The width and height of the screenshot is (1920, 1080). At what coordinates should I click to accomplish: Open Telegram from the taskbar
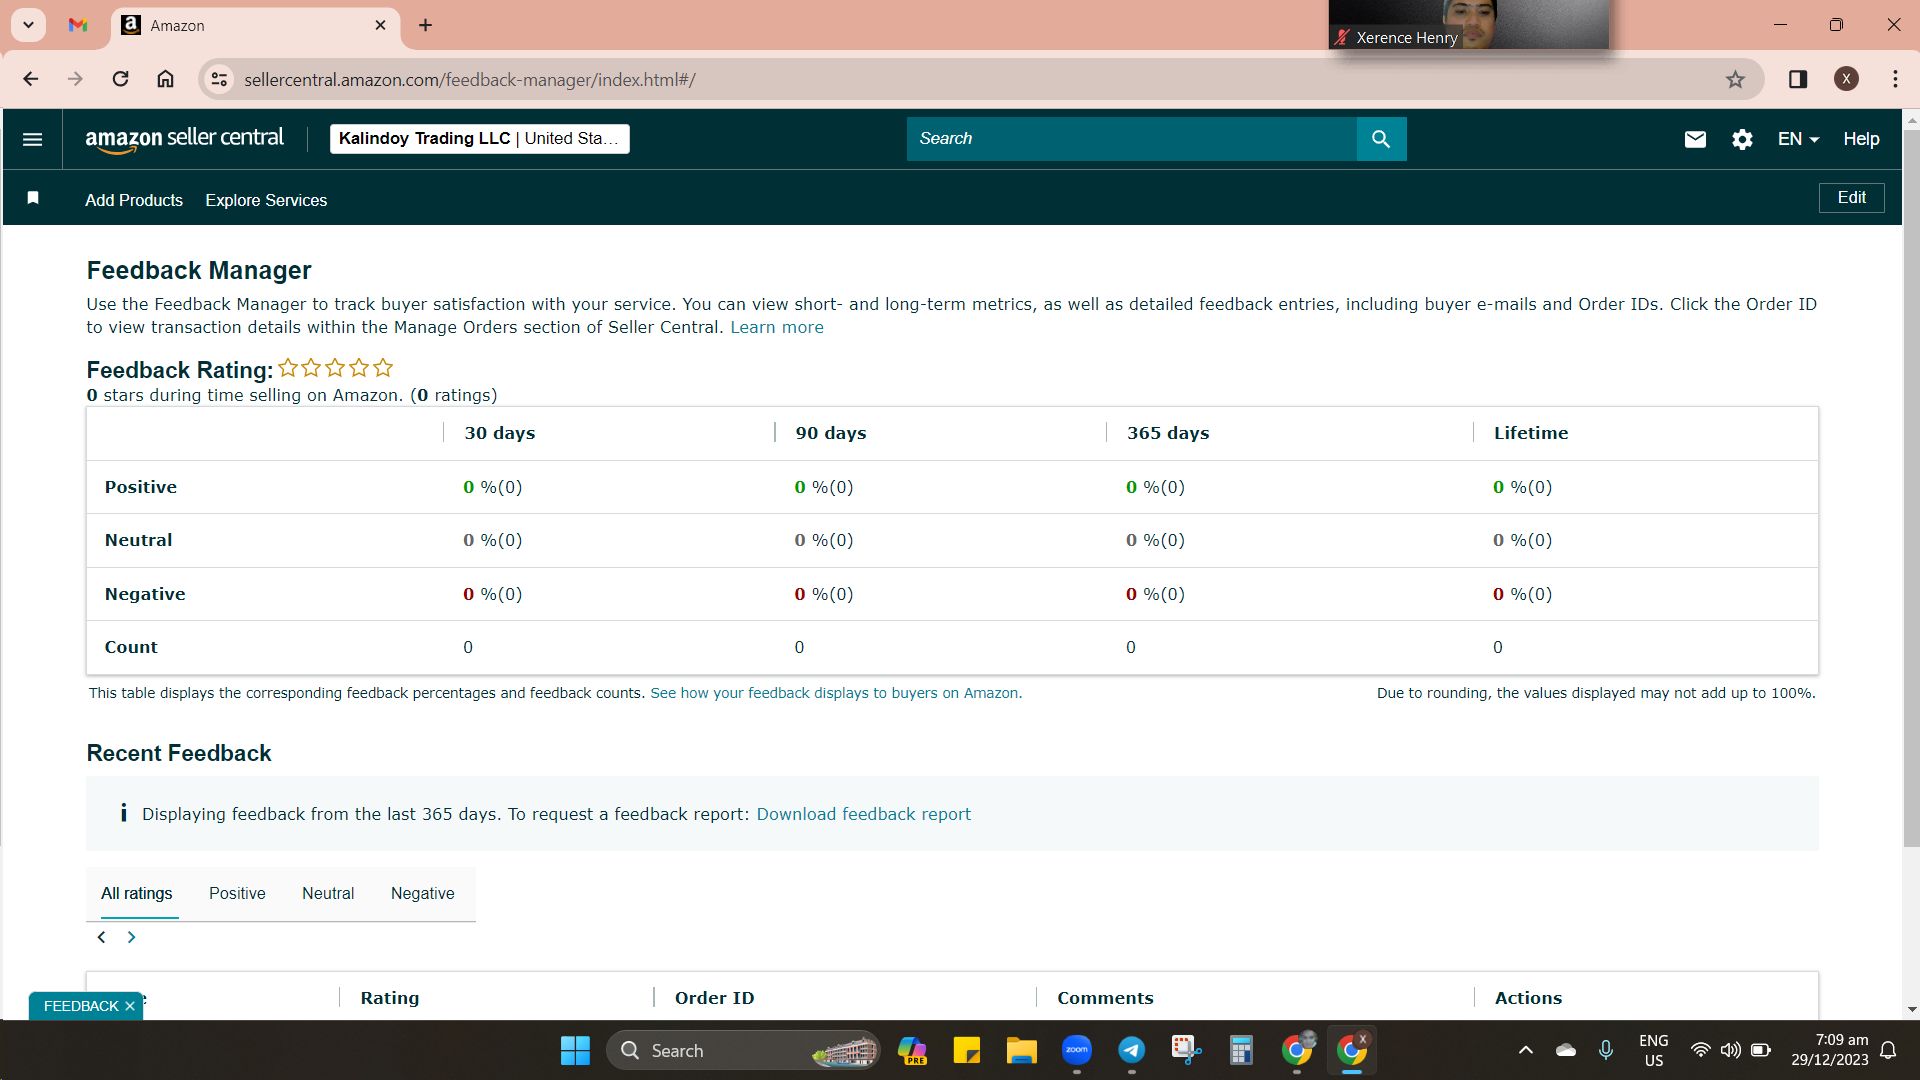1131,1050
